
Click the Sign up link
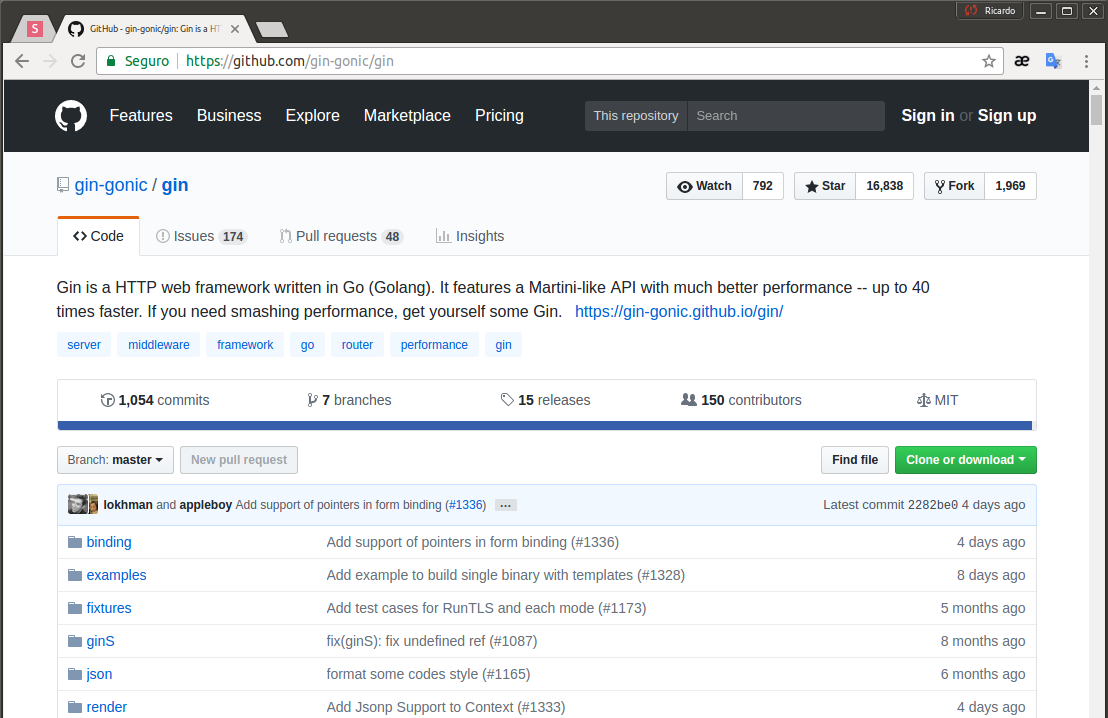point(1007,115)
